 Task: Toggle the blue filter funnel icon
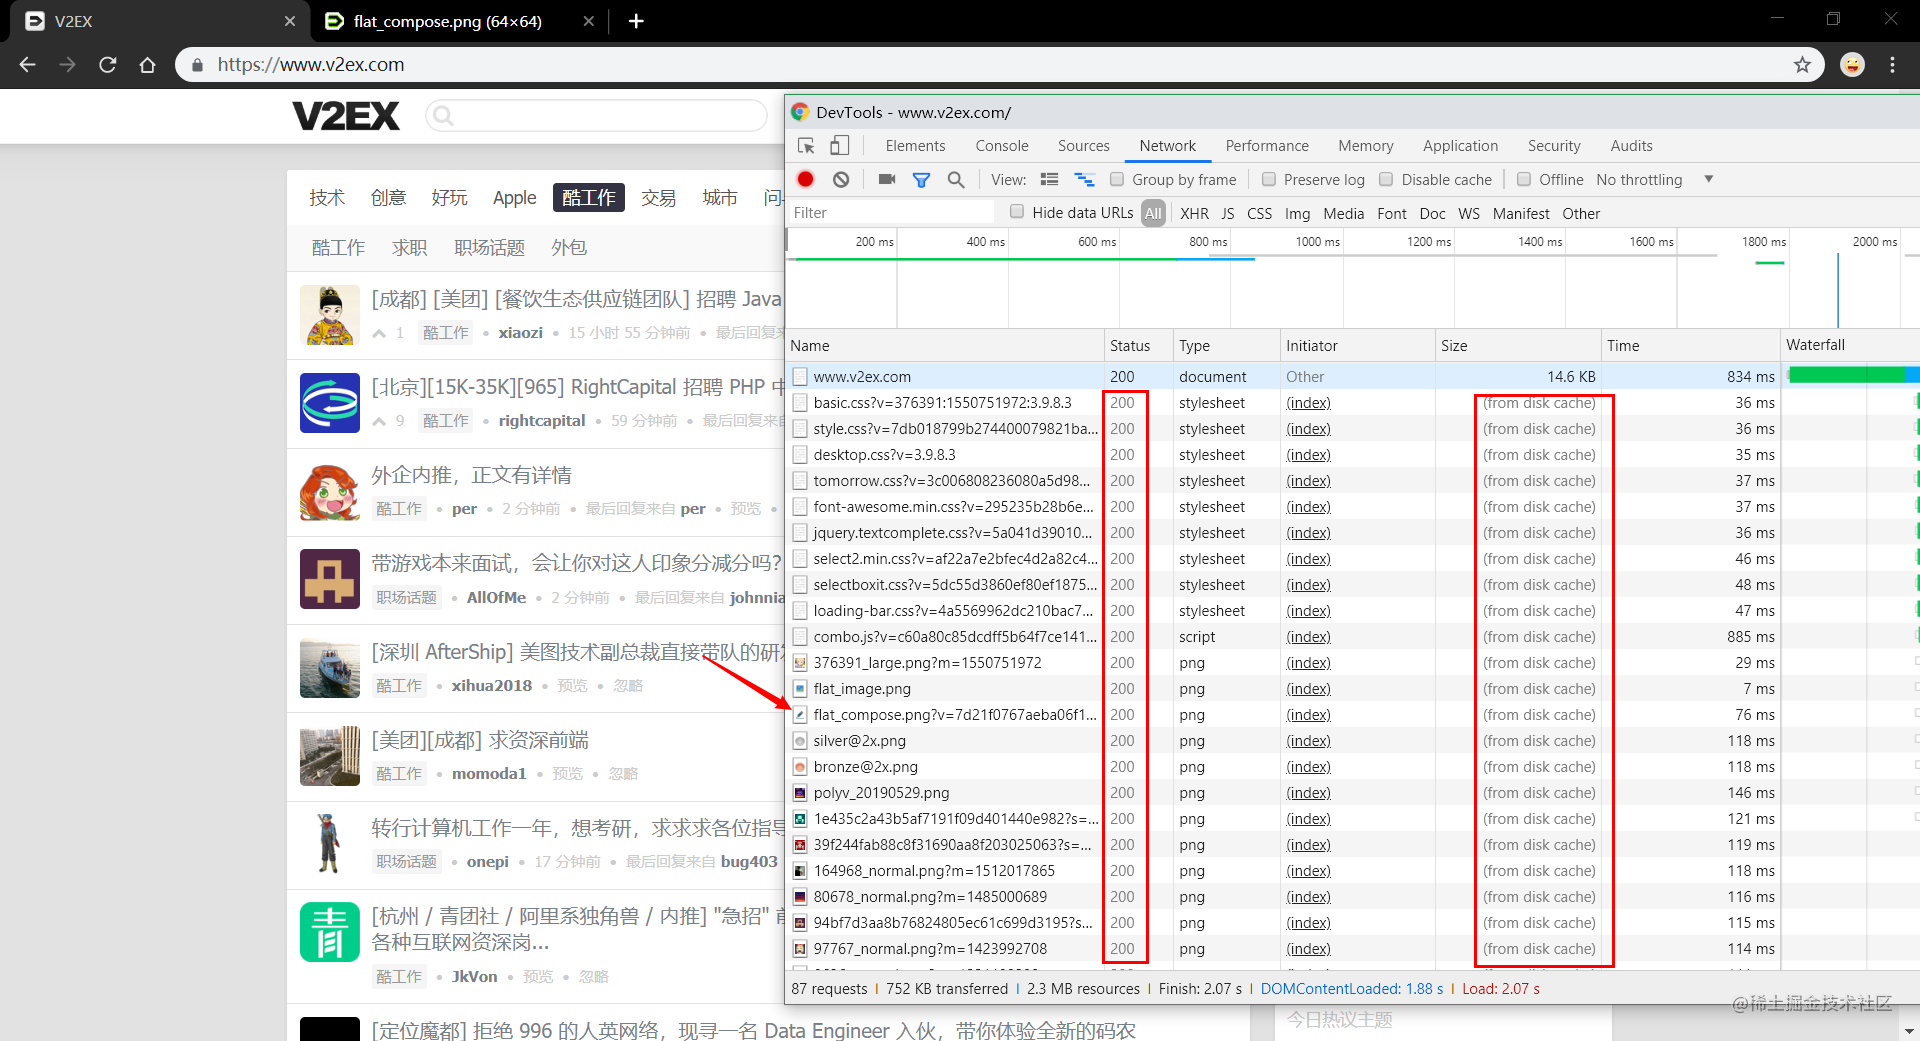click(x=921, y=180)
